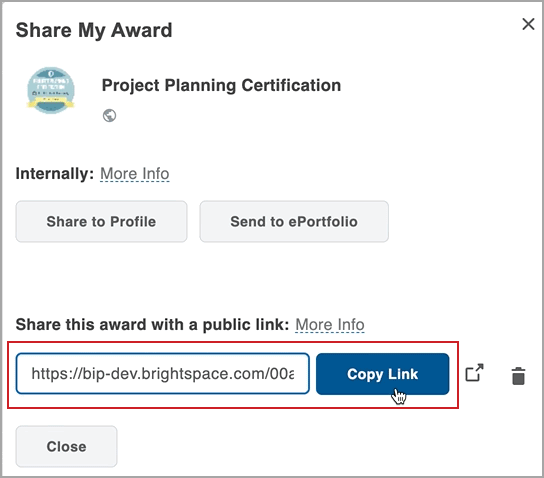The image size is (544, 478).
Task: Click the 'Share this award with a public link:' label
Action: click(152, 325)
